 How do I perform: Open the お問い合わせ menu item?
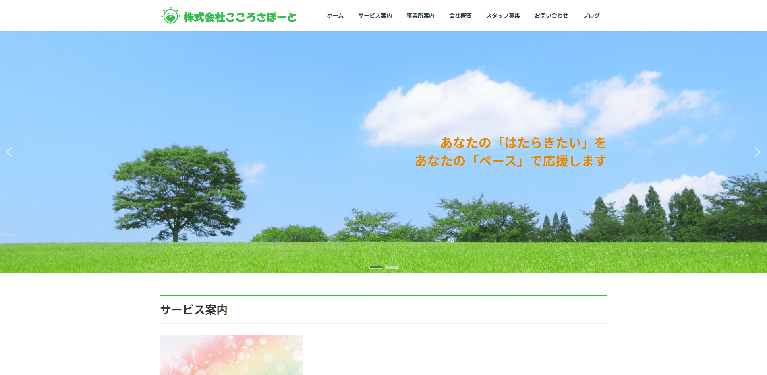(x=551, y=16)
